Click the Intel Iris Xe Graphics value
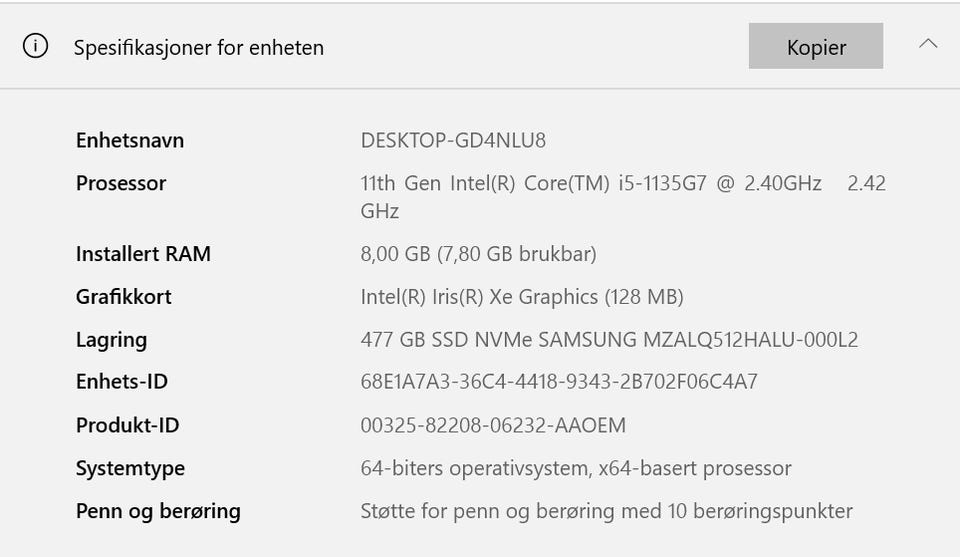The image size is (960, 557). [521, 297]
